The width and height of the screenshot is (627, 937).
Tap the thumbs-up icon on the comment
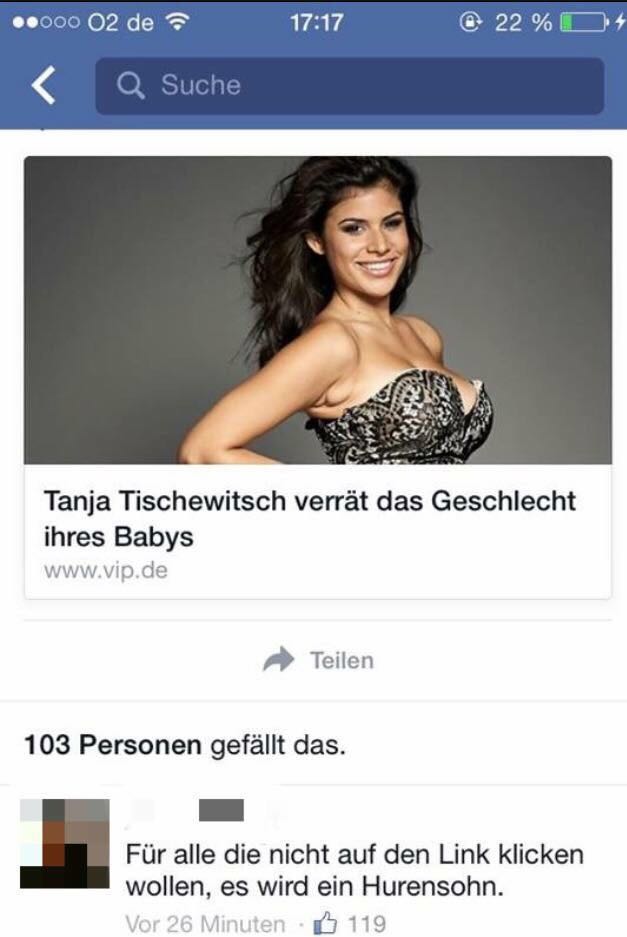326,924
